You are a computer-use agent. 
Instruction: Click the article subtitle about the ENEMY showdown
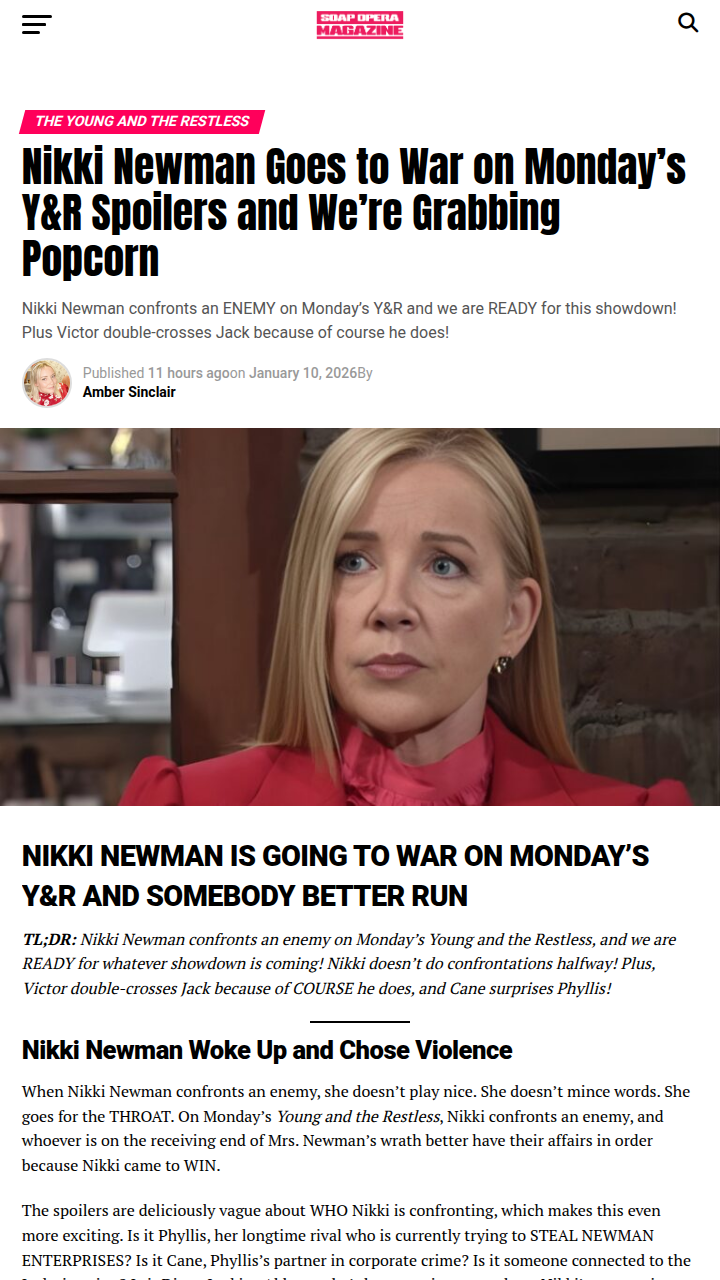(x=349, y=320)
